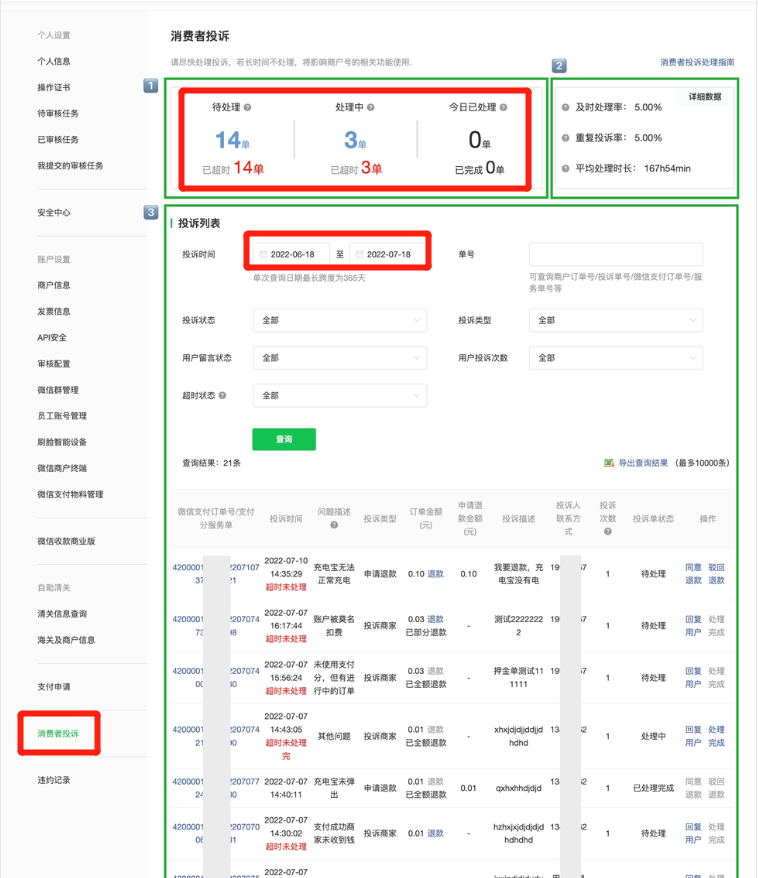The height and width of the screenshot is (878, 758).
Task: Go to 已审核任务 sidebar item
Action: coord(58,139)
